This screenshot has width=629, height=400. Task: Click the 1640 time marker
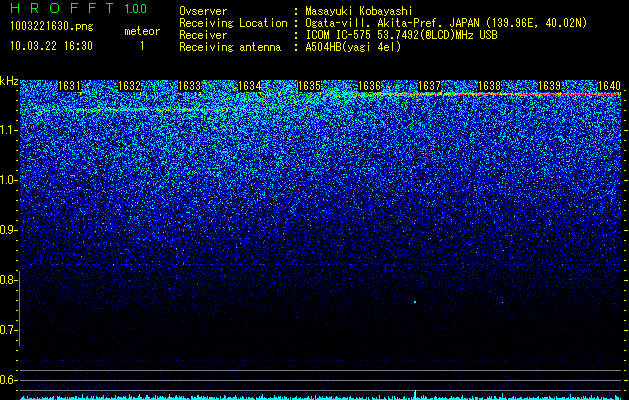[x=609, y=86]
